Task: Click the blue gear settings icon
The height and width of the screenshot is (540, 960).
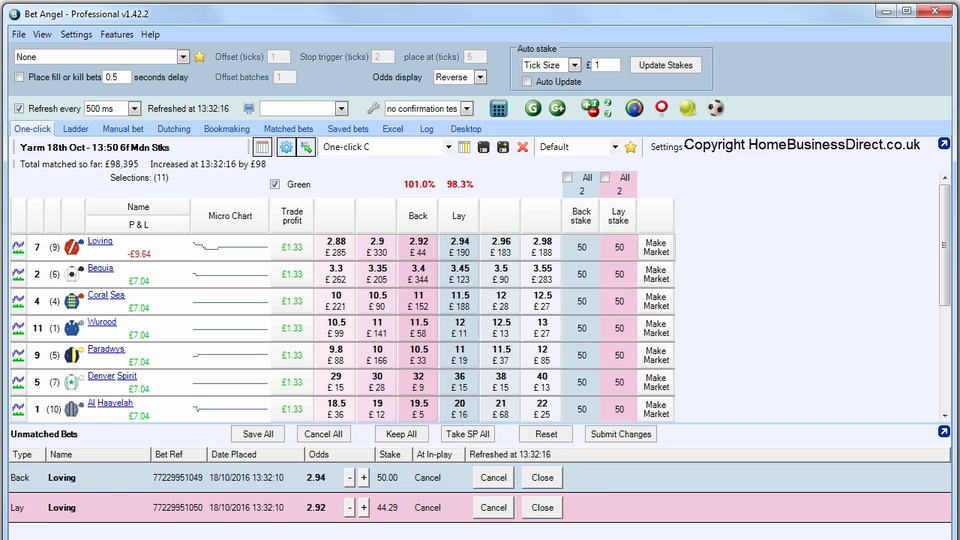Action: pyautogui.click(x=286, y=147)
